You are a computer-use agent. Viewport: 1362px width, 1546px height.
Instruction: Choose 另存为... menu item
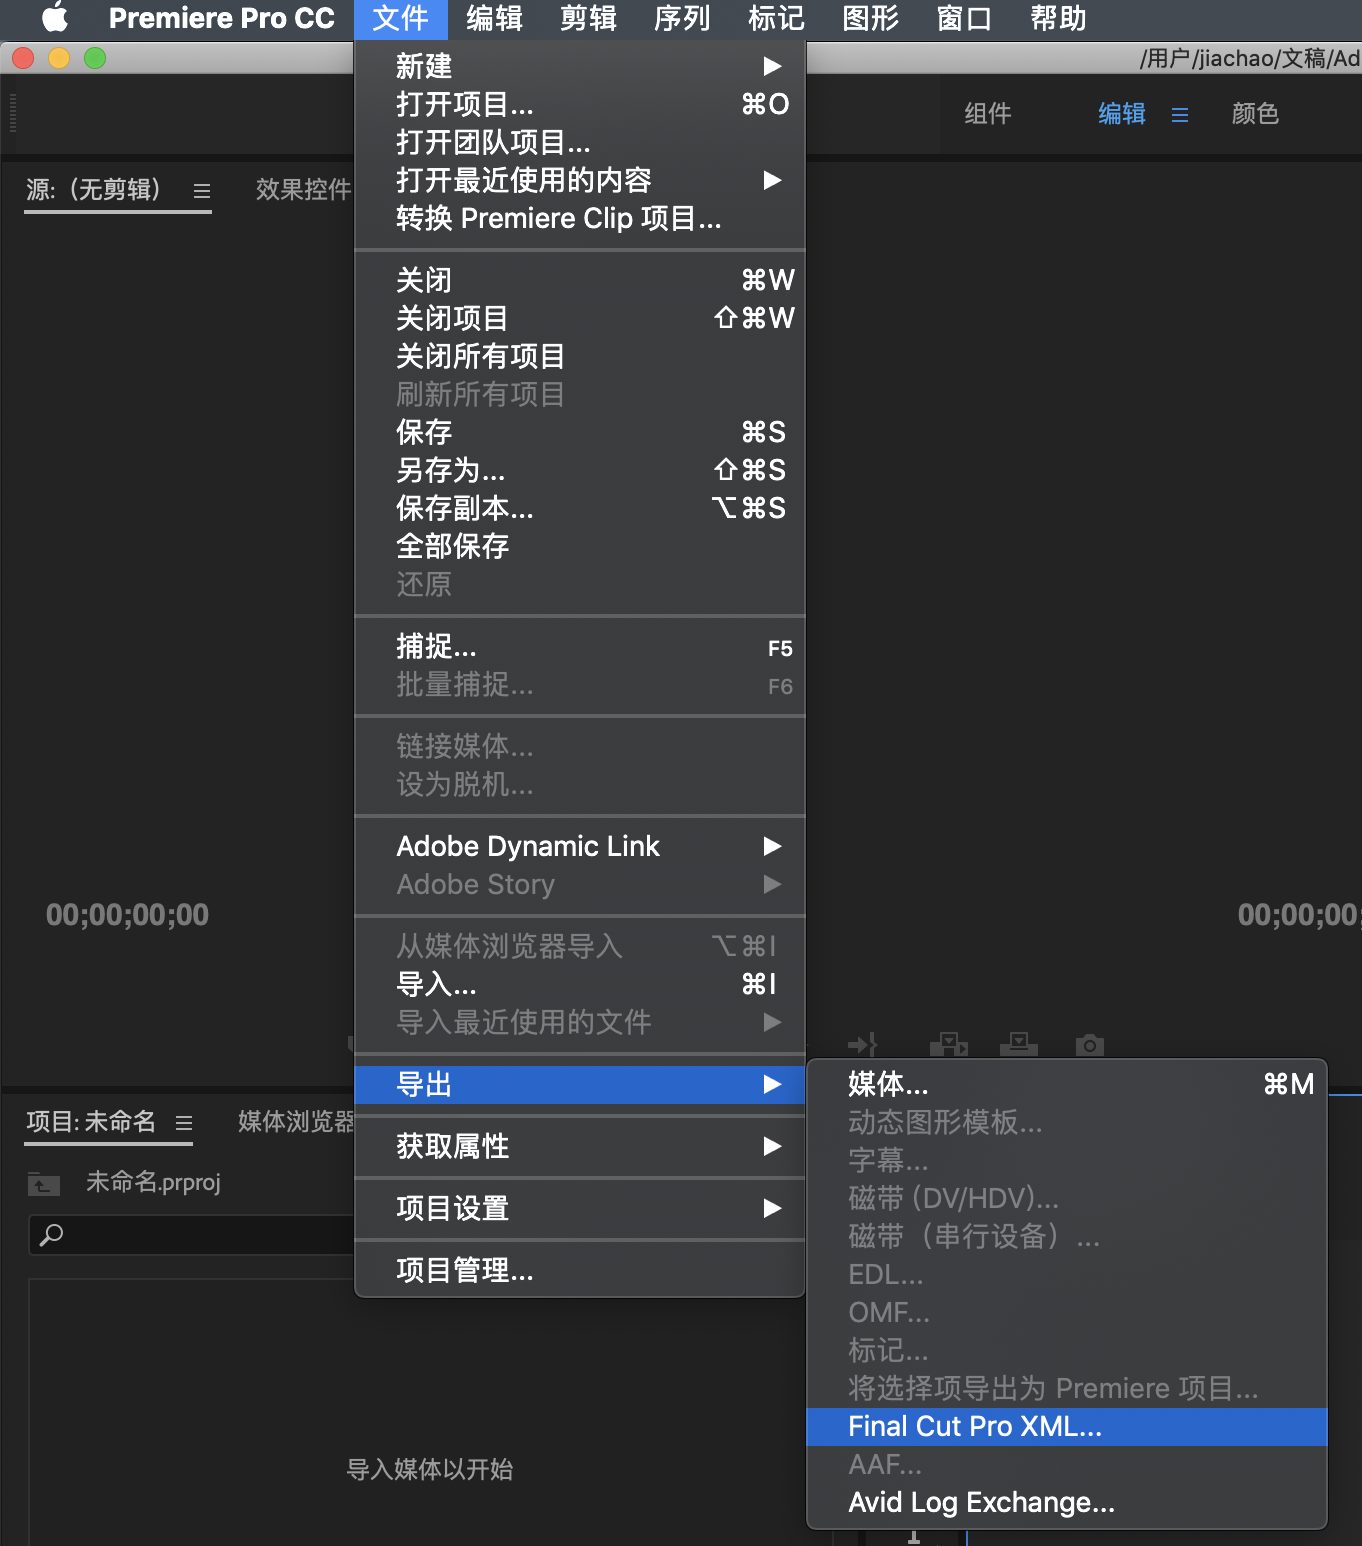click(580, 470)
